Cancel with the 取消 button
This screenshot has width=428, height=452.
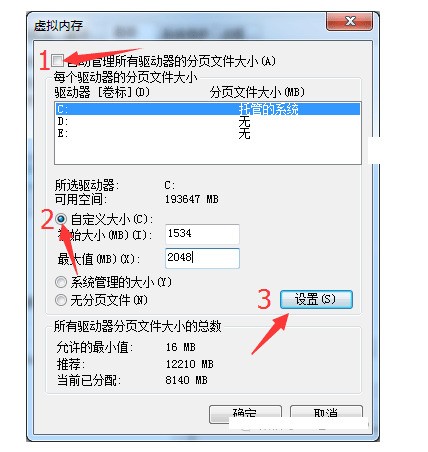click(x=326, y=414)
